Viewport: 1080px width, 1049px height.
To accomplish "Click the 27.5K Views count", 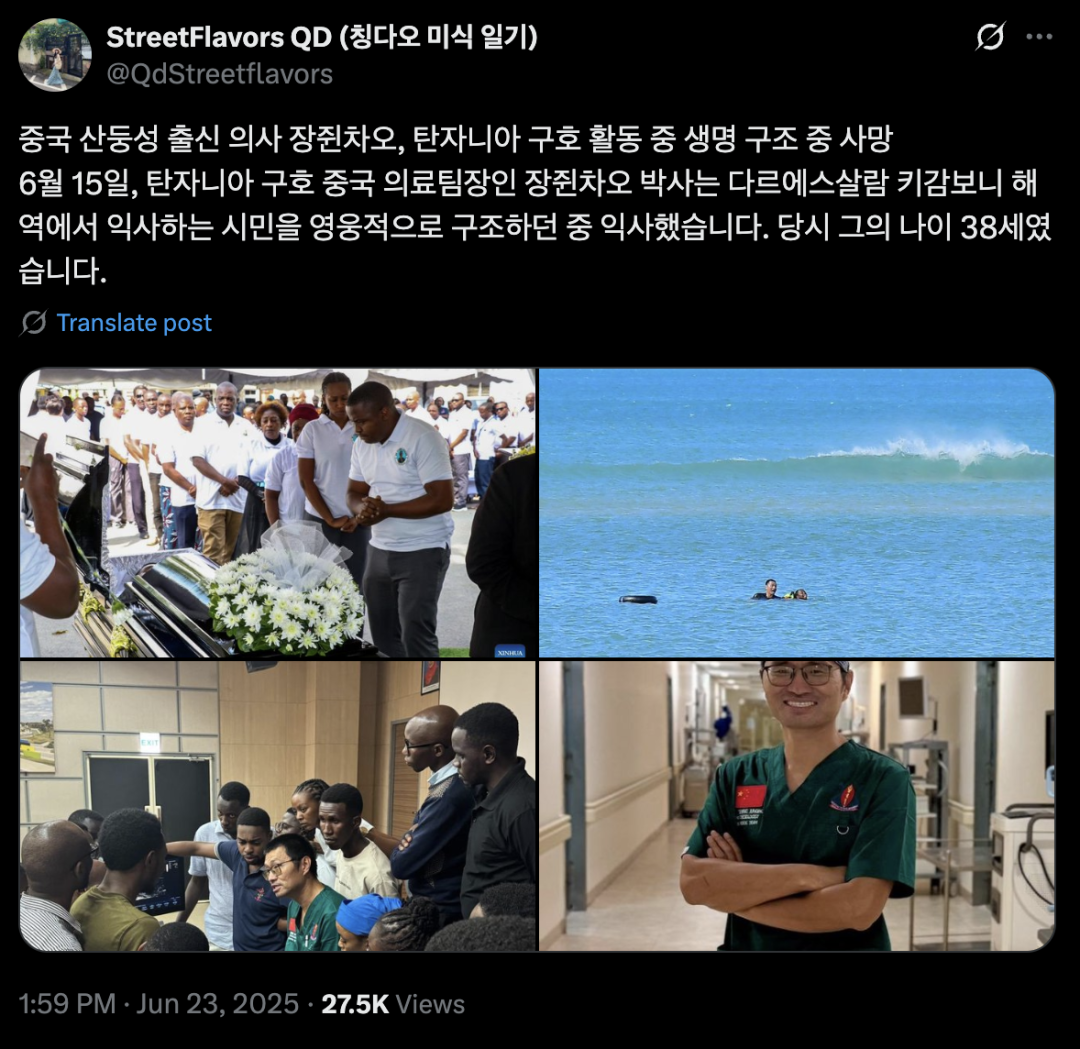I will click(393, 1004).
